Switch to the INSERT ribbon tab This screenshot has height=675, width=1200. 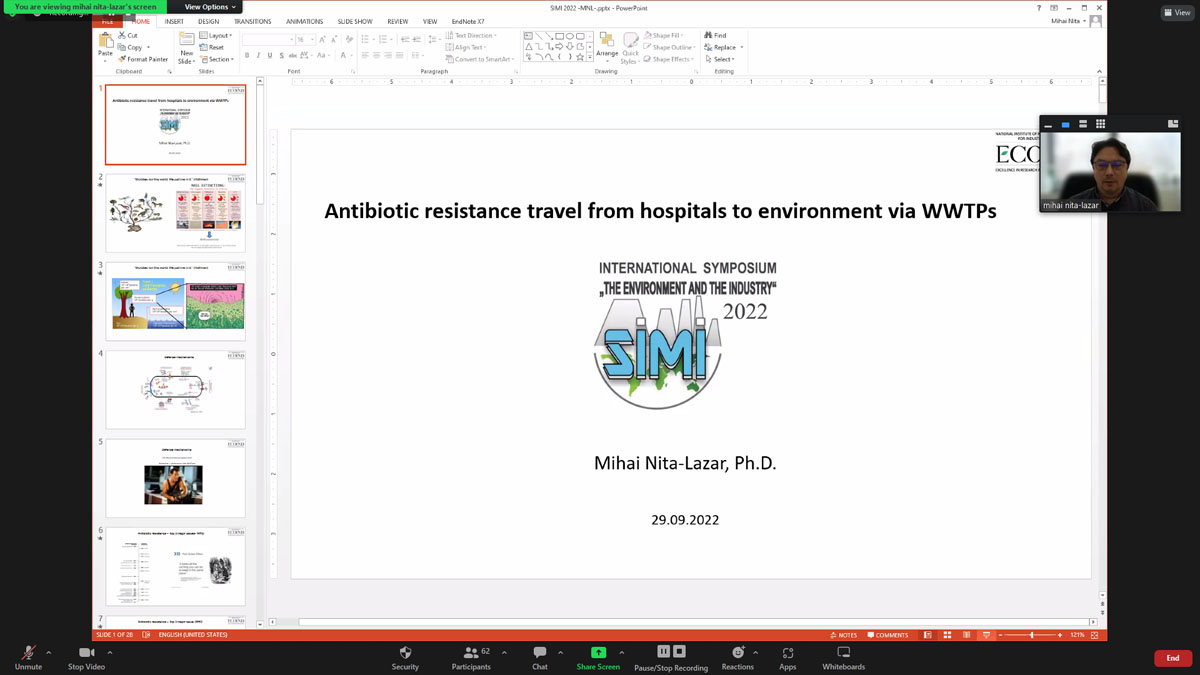pos(174,21)
